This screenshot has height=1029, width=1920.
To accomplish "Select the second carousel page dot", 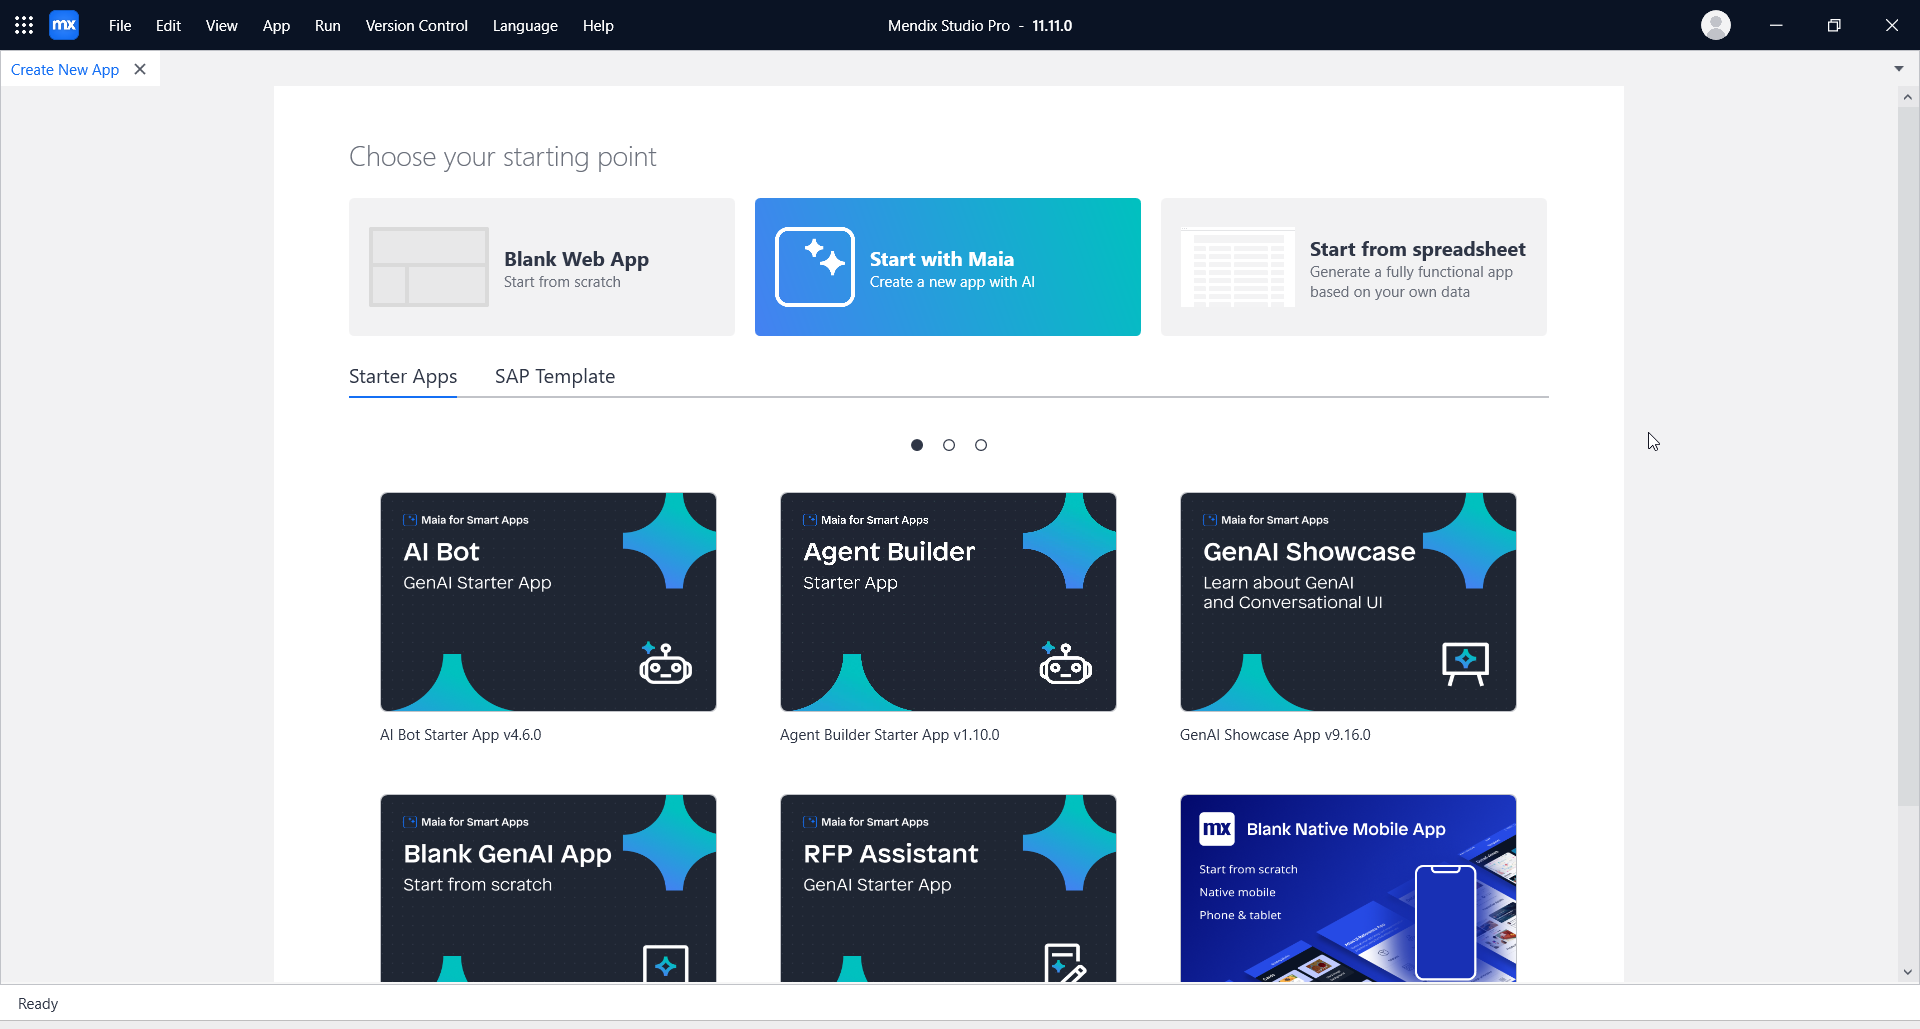I will tap(949, 445).
